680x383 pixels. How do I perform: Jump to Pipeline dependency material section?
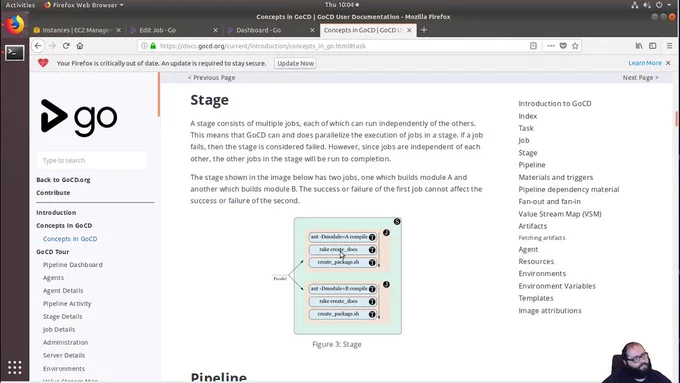tap(569, 190)
